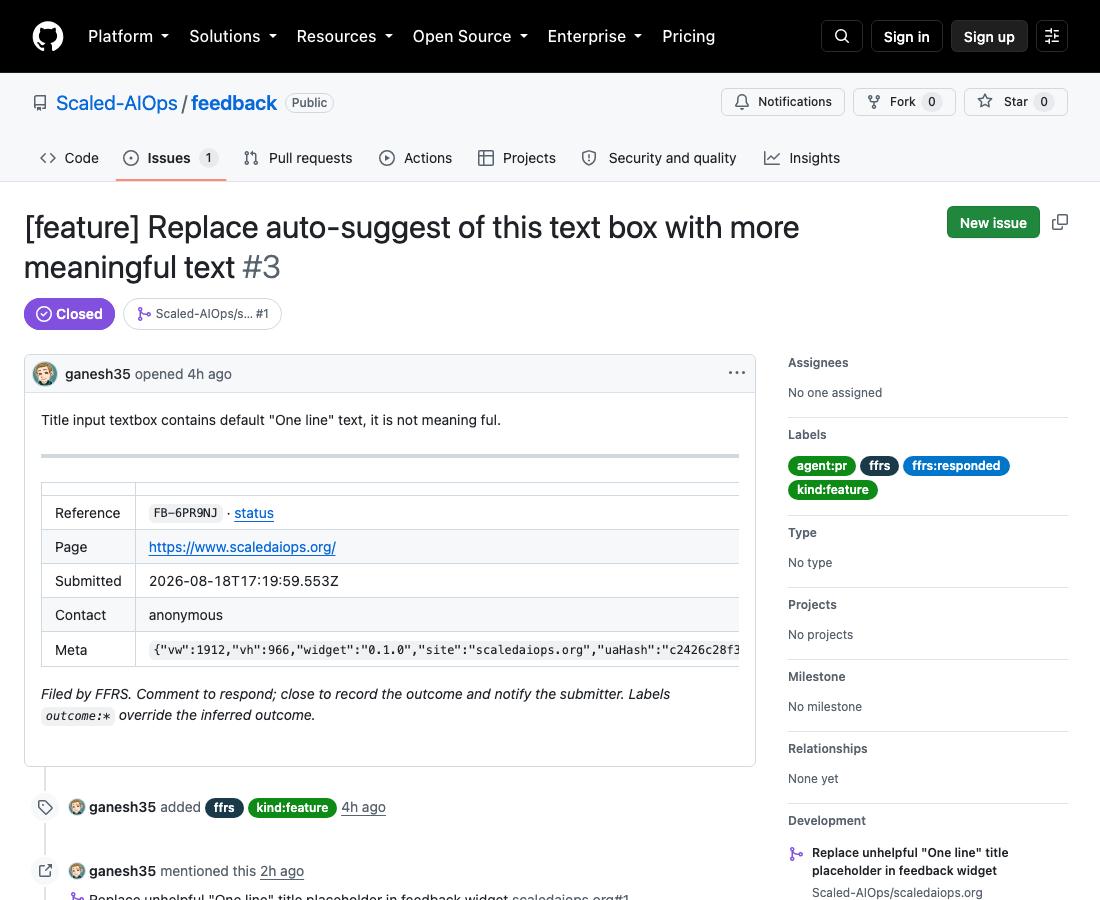Click ganesh35 username in 'mentioned this' event
Image resolution: width=1100 pixels, height=900 pixels.
click(x=122, y=871)
